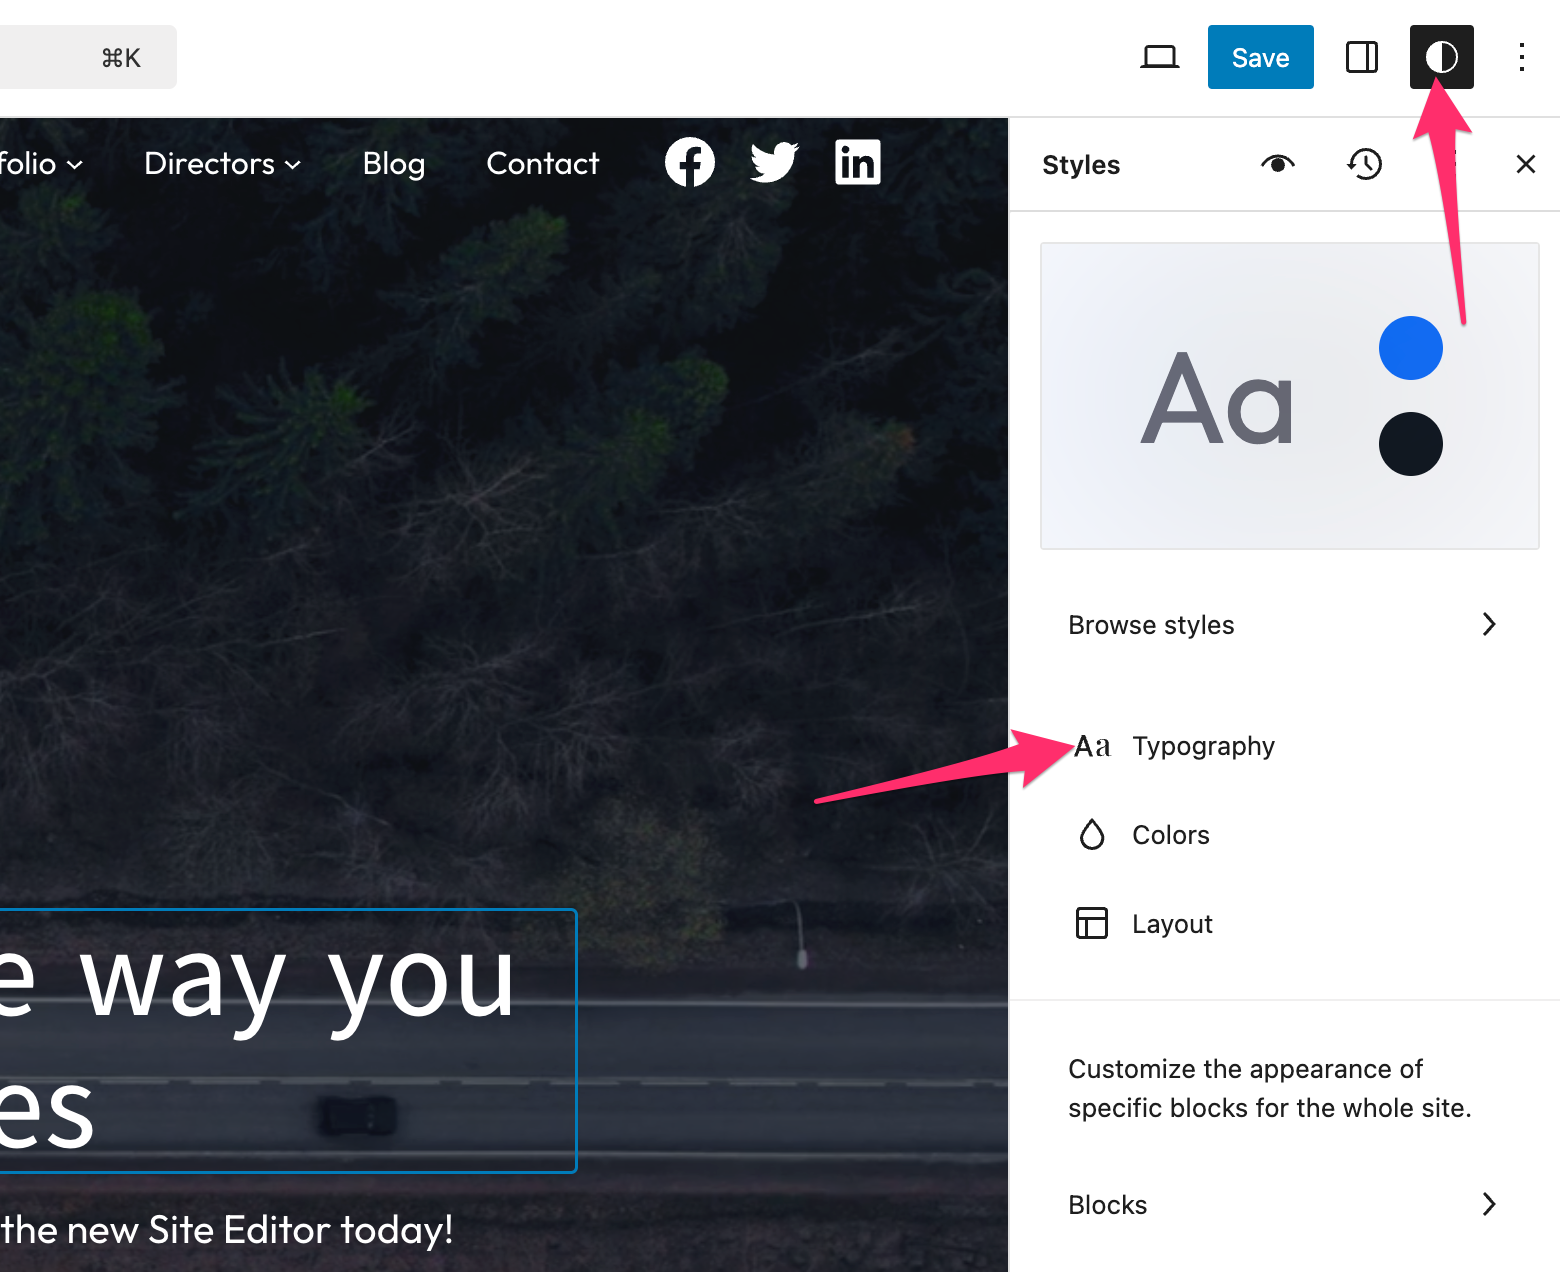Screen dimensions: 1560x1272
Task: Click the Twitter bird icon
Action: click(774, 162)
